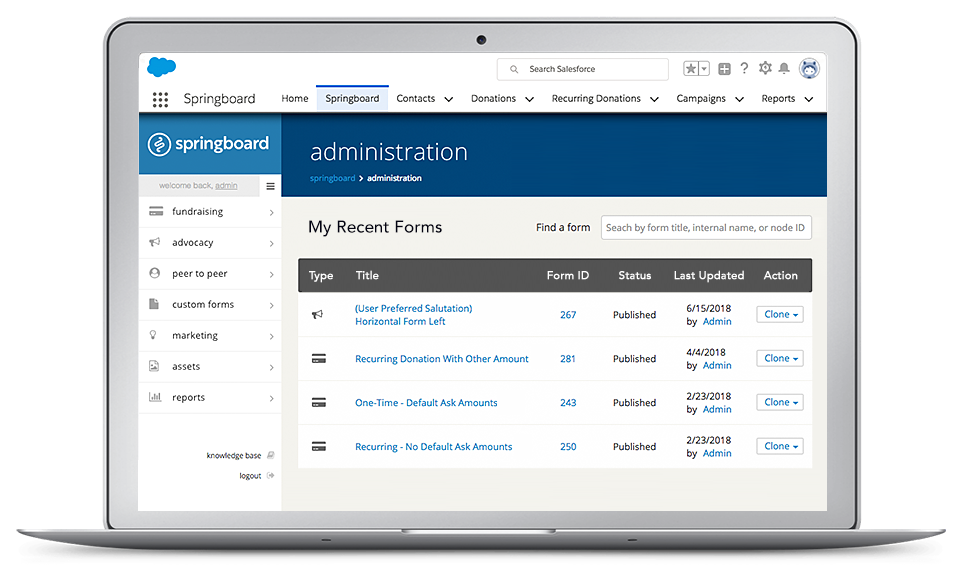Screen dimensions: 966x565
Task: Open the help question mark icon
Action: (x=744, y=68)
